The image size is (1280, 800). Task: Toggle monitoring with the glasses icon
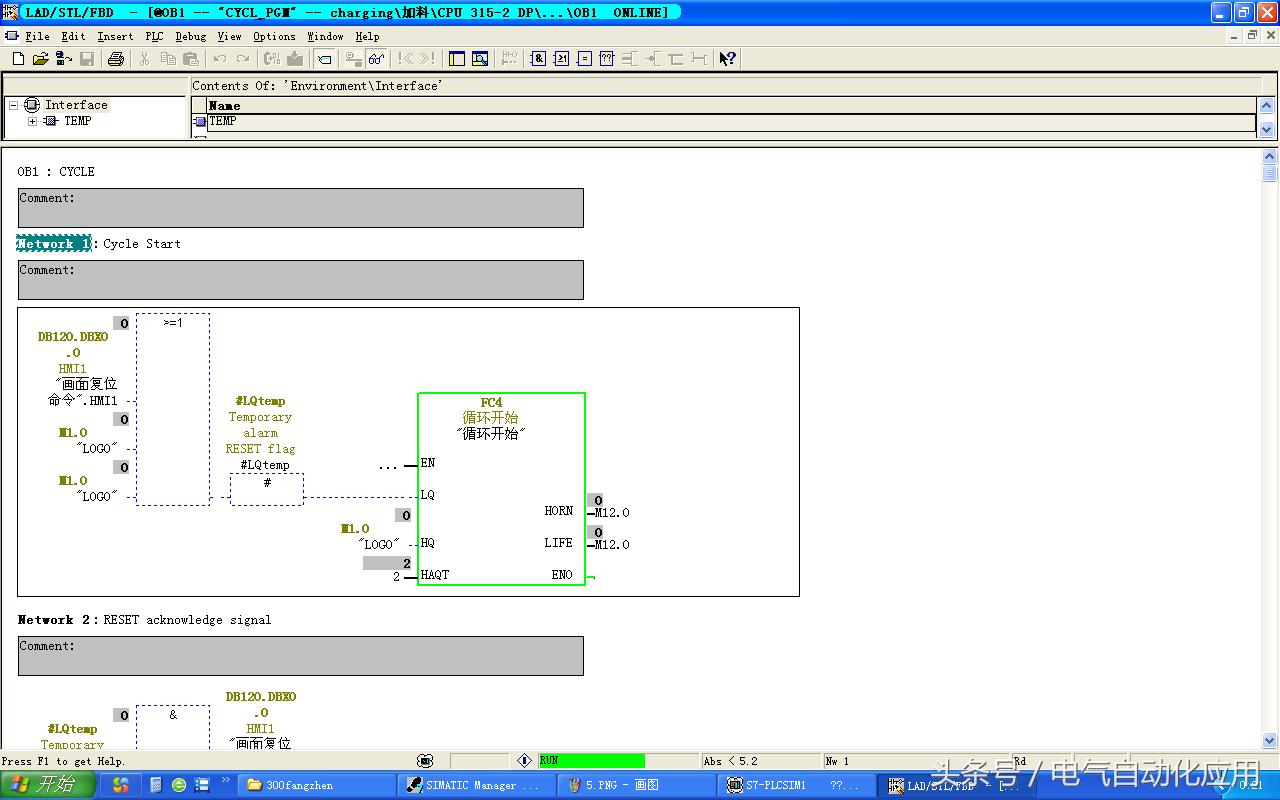pos(376,58)
